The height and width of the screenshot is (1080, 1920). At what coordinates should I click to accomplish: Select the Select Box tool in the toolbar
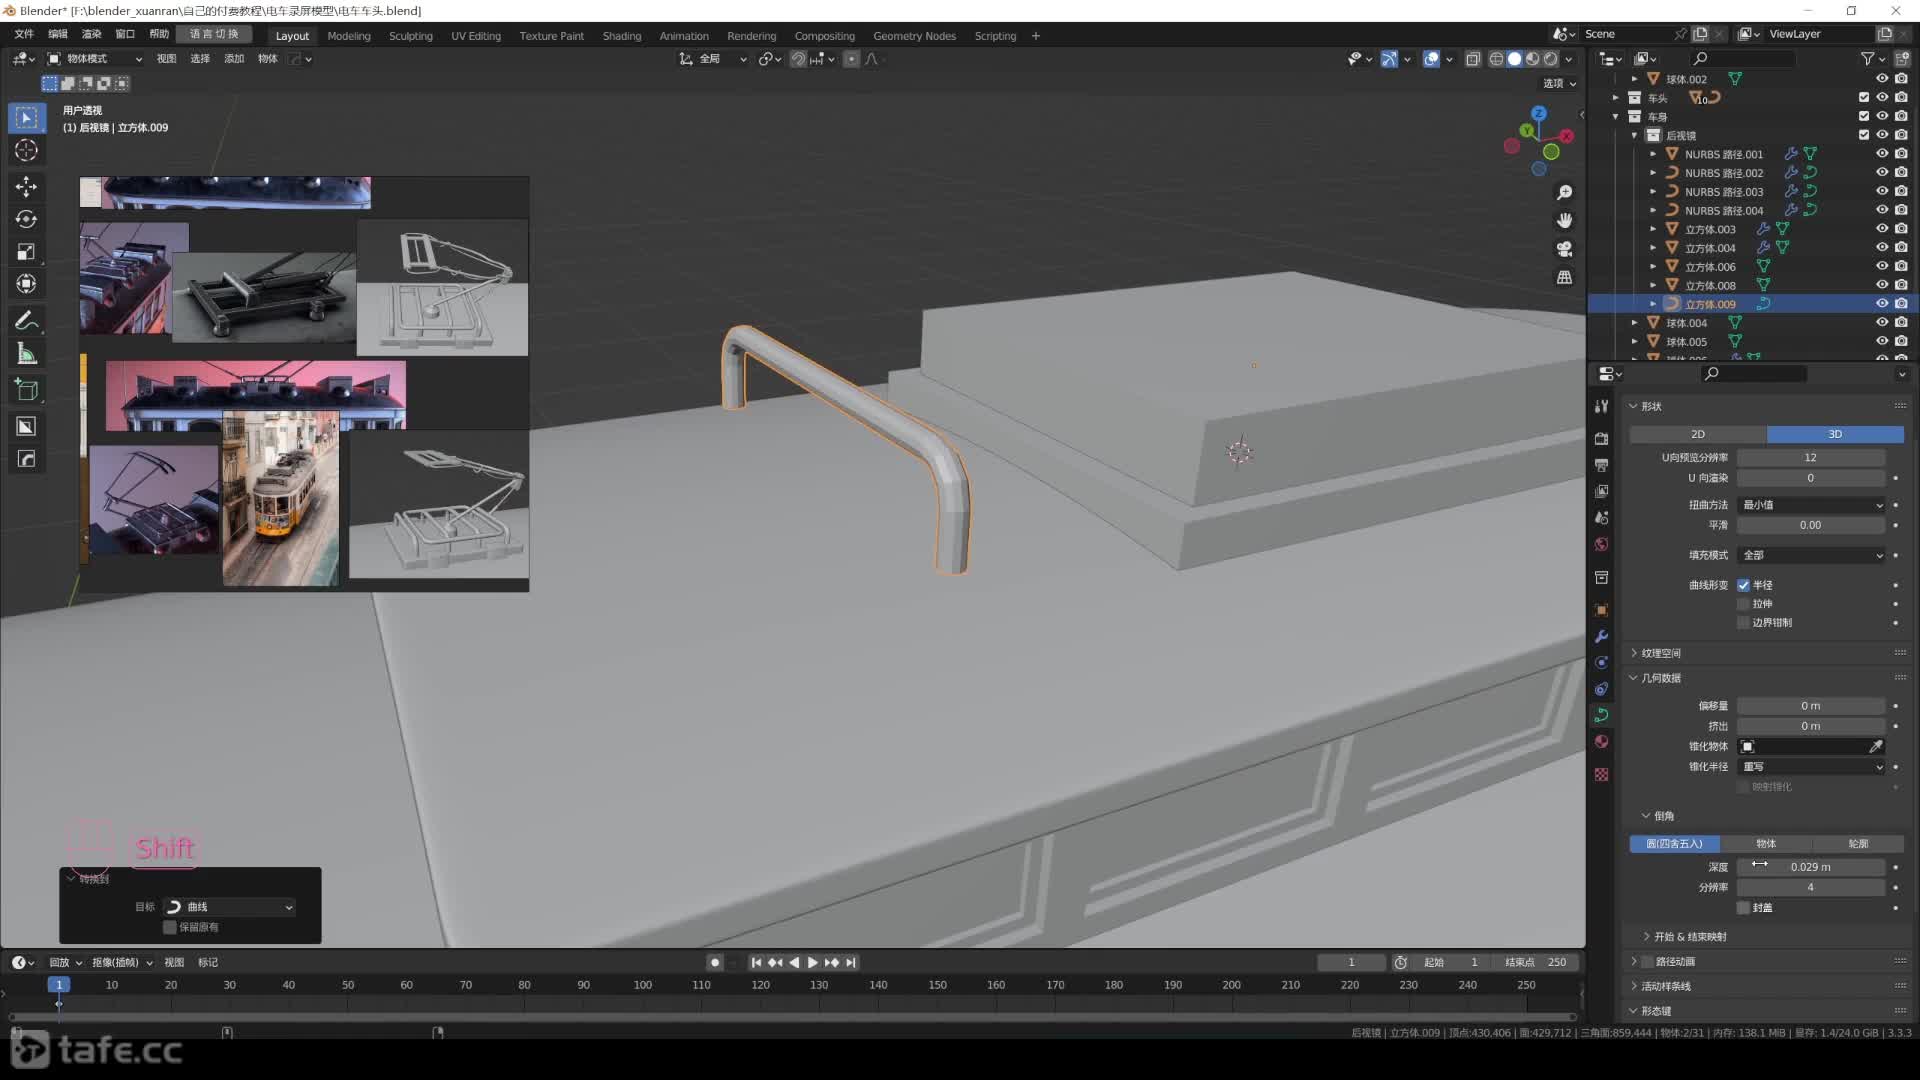(x=27, y=118)
